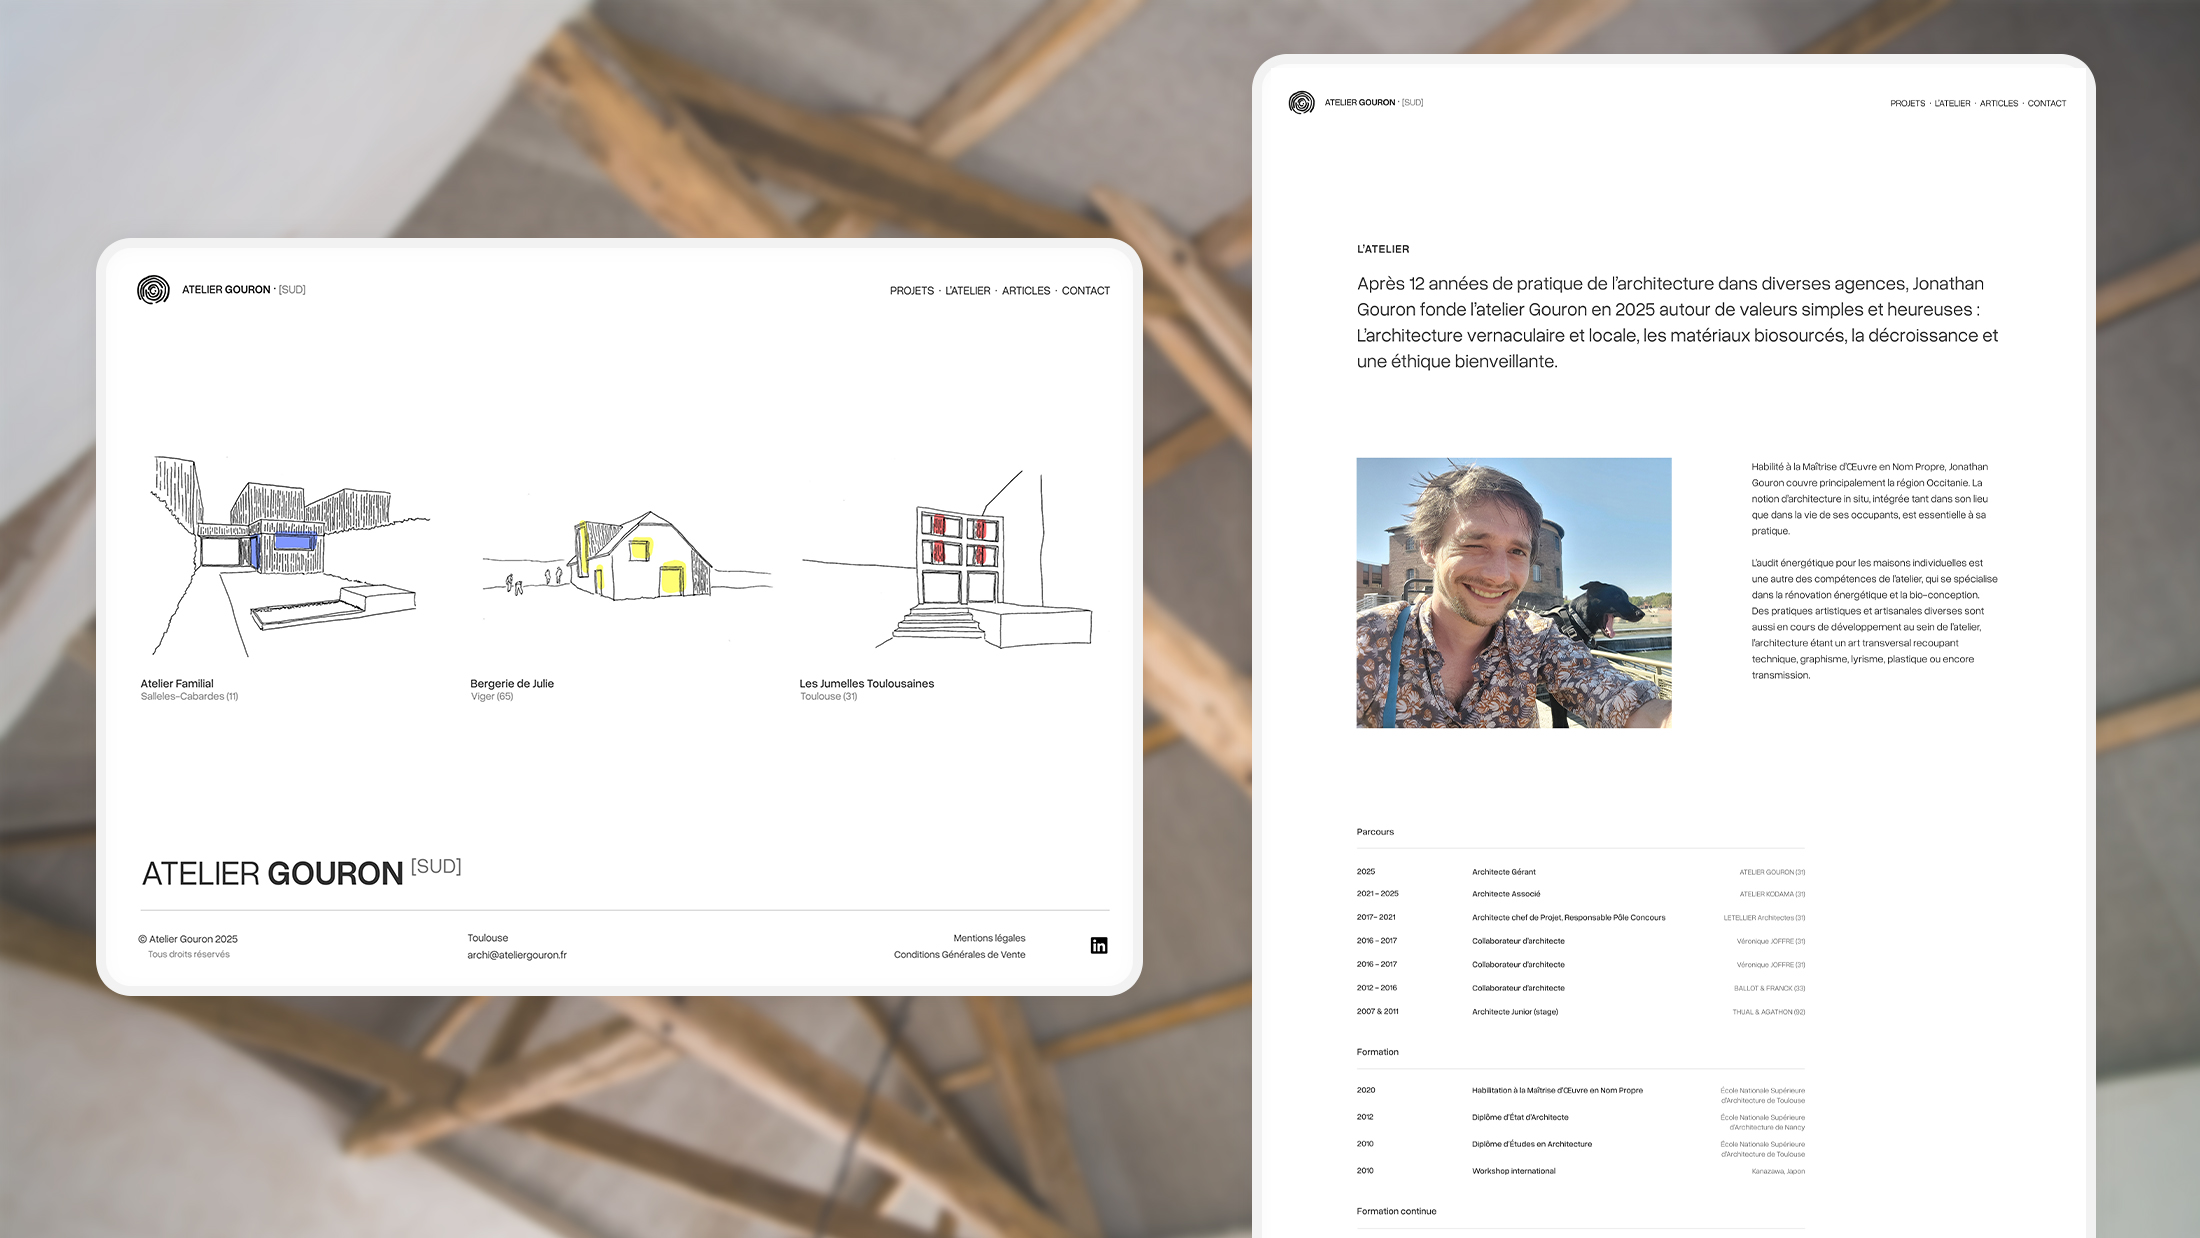
Task: Click the Formation section heading
Action: point(1378,1052)
